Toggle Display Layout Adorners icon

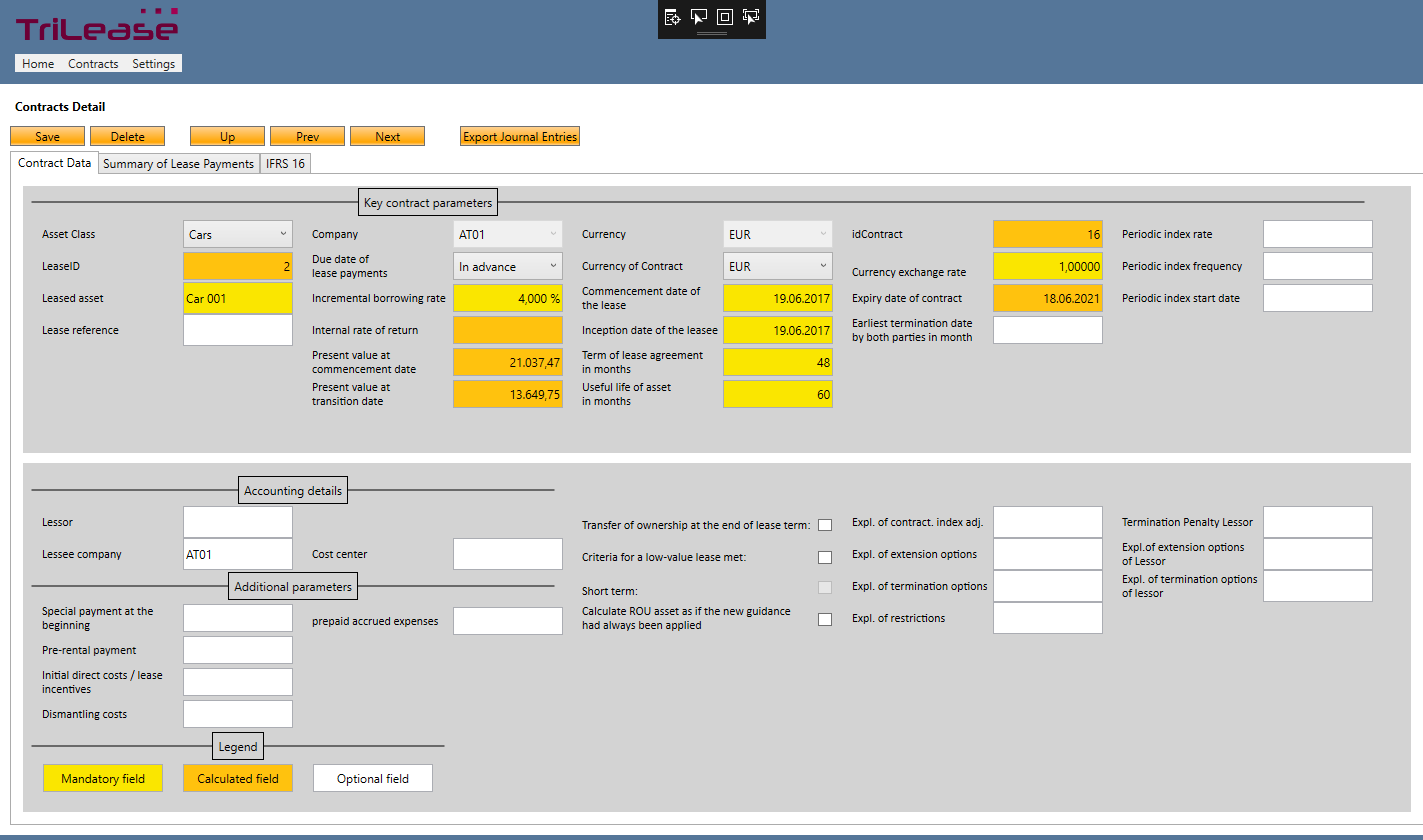point(725,17)
